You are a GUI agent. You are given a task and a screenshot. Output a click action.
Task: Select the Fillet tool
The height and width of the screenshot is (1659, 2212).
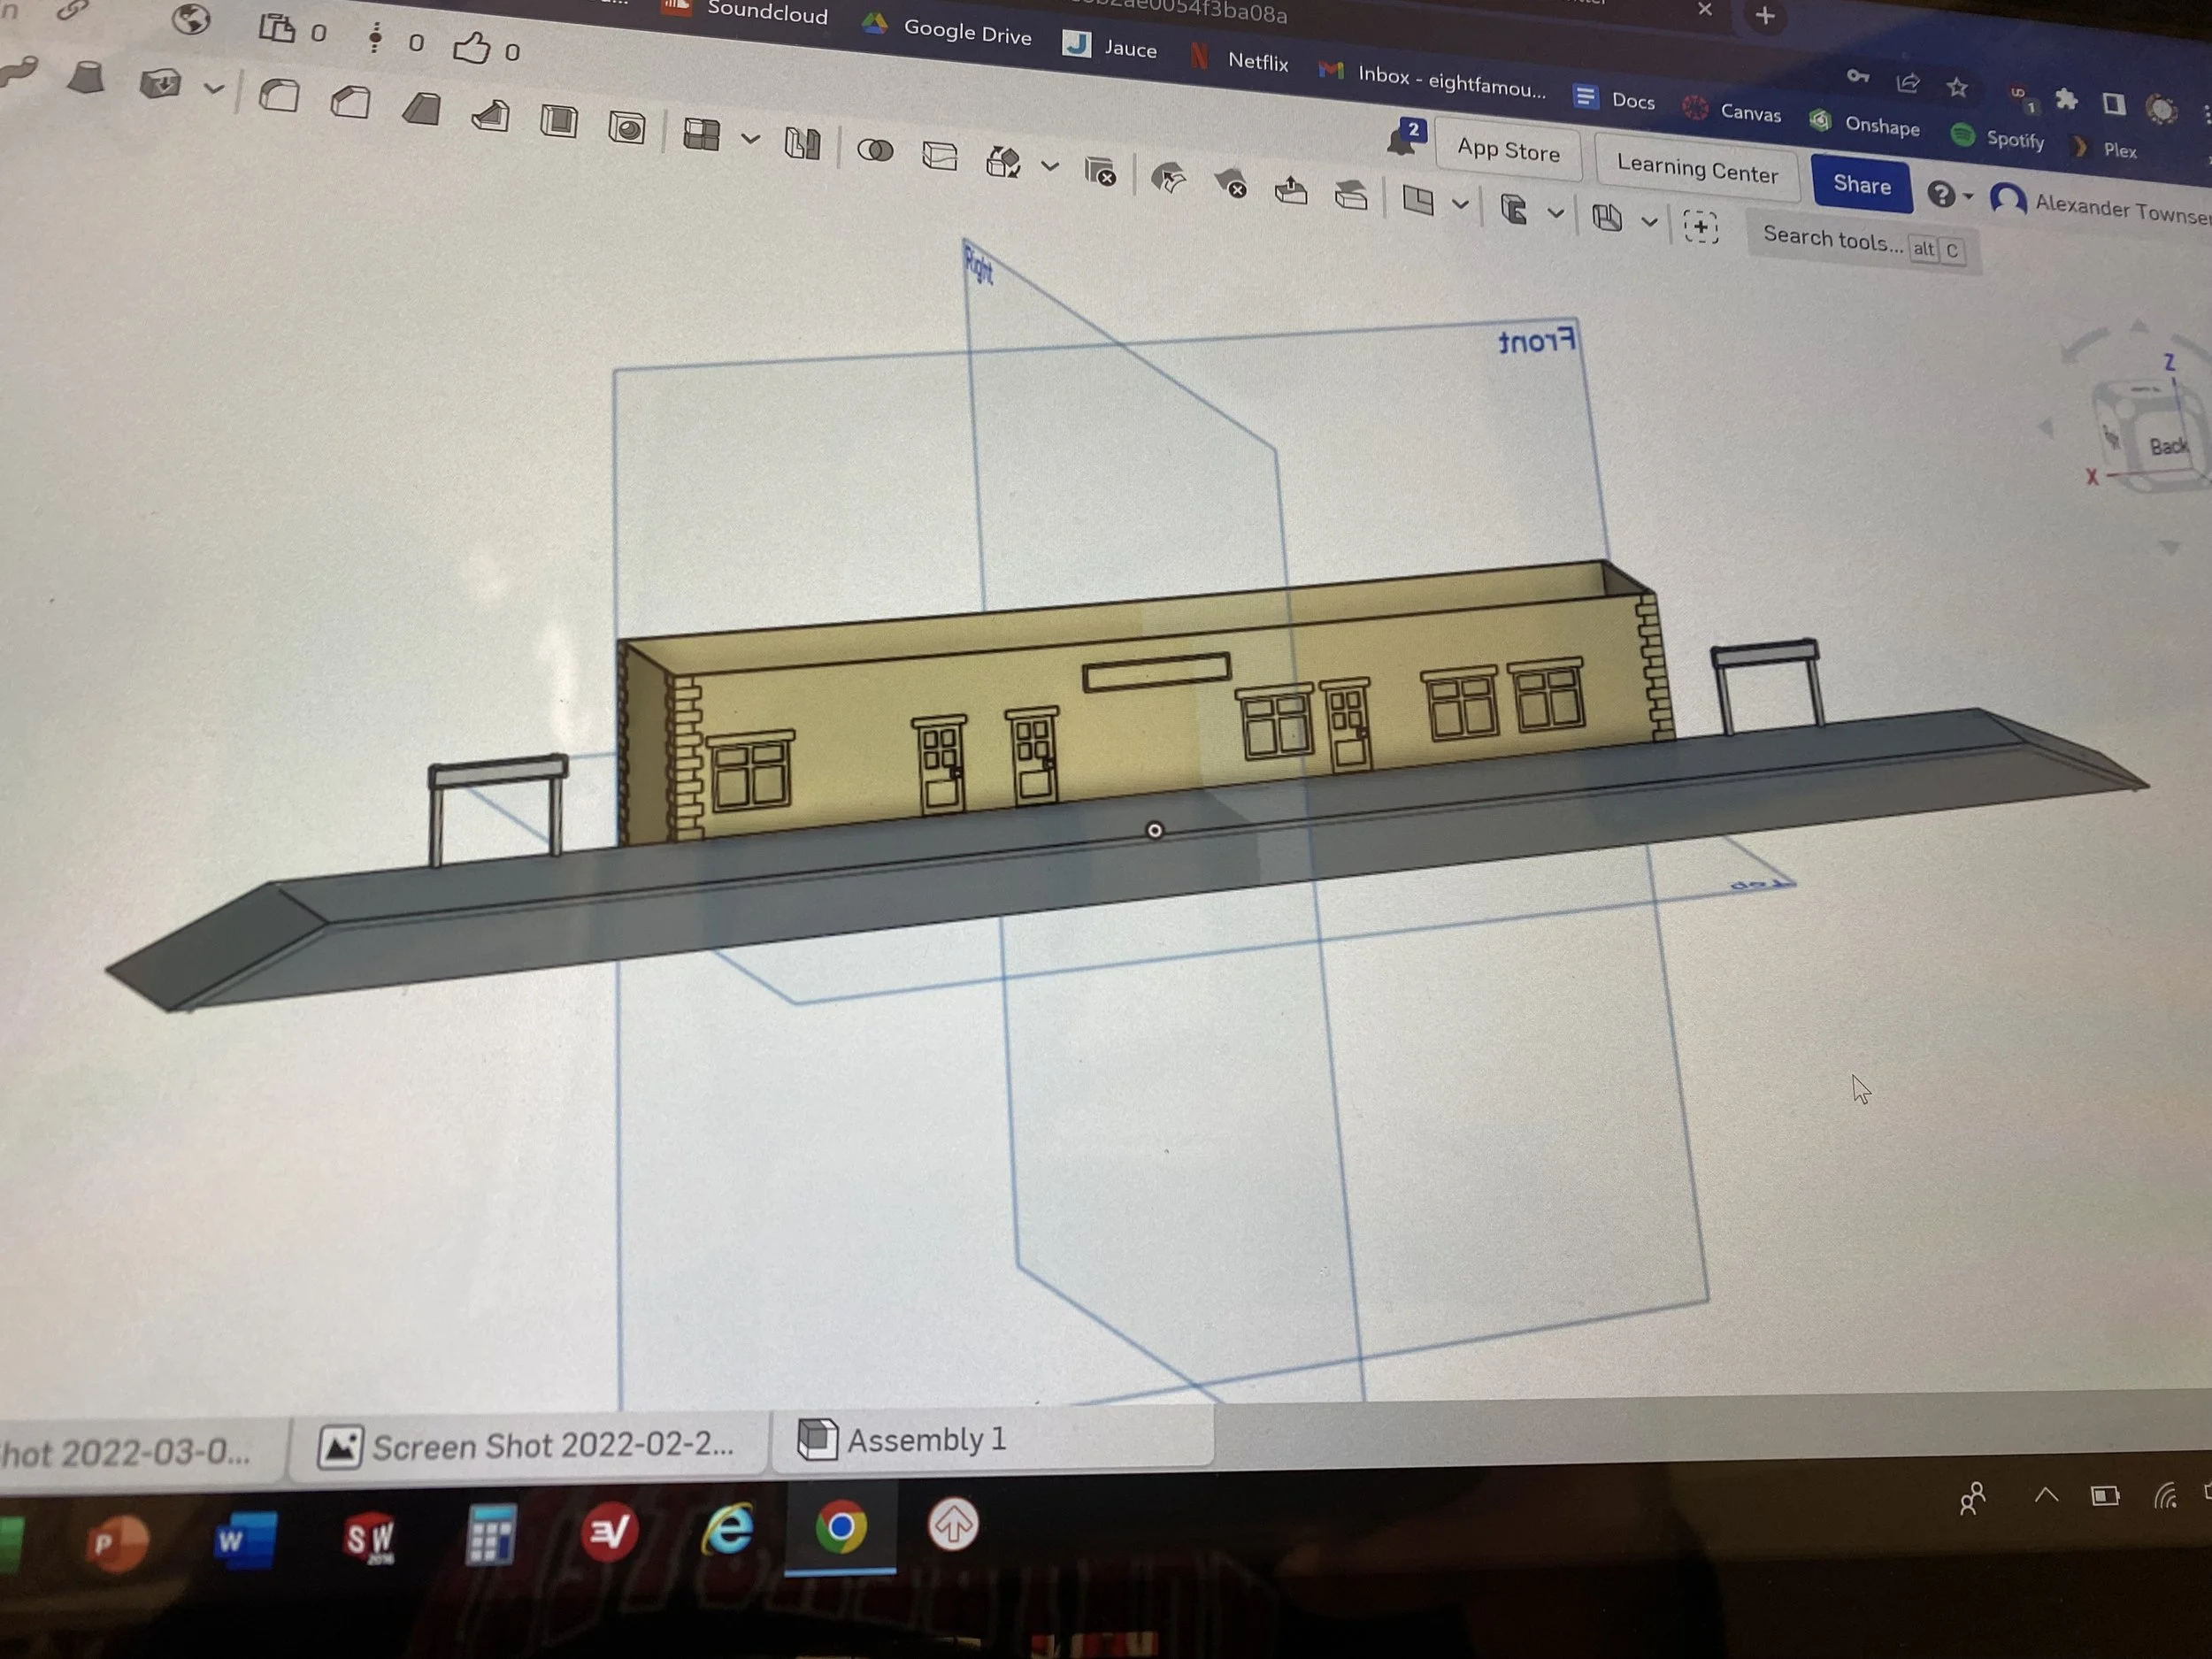pyautogui.click(x=279, y=96)
